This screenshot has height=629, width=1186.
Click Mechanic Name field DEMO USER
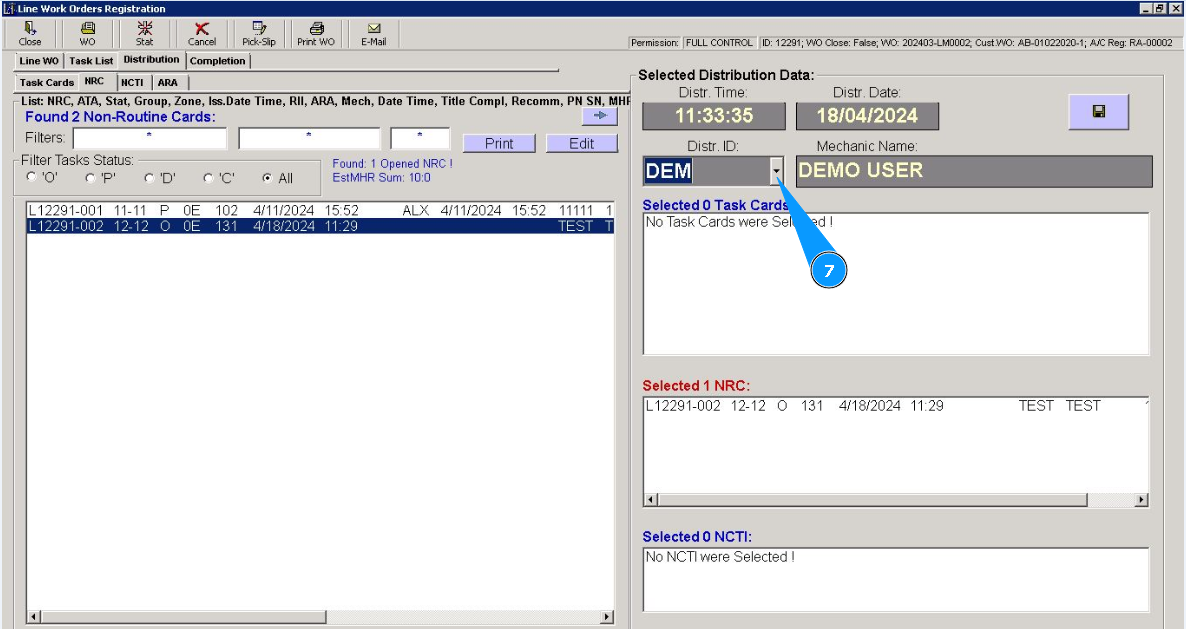[974, 171]
